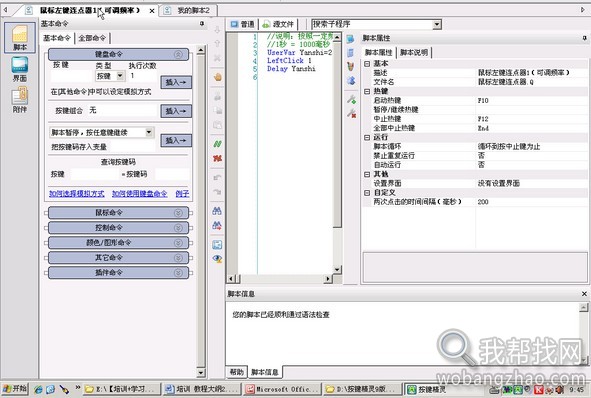Open find-and-replace binoculars with arrow icon

[217, 225]
